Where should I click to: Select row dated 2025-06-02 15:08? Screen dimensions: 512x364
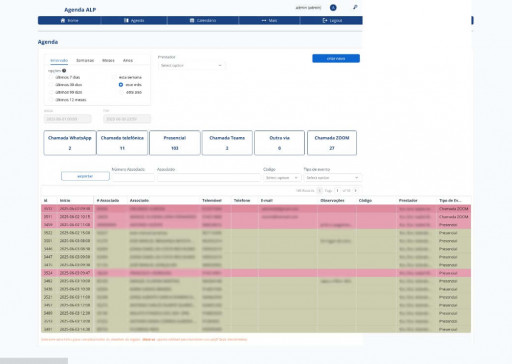[x=256, y=233]
